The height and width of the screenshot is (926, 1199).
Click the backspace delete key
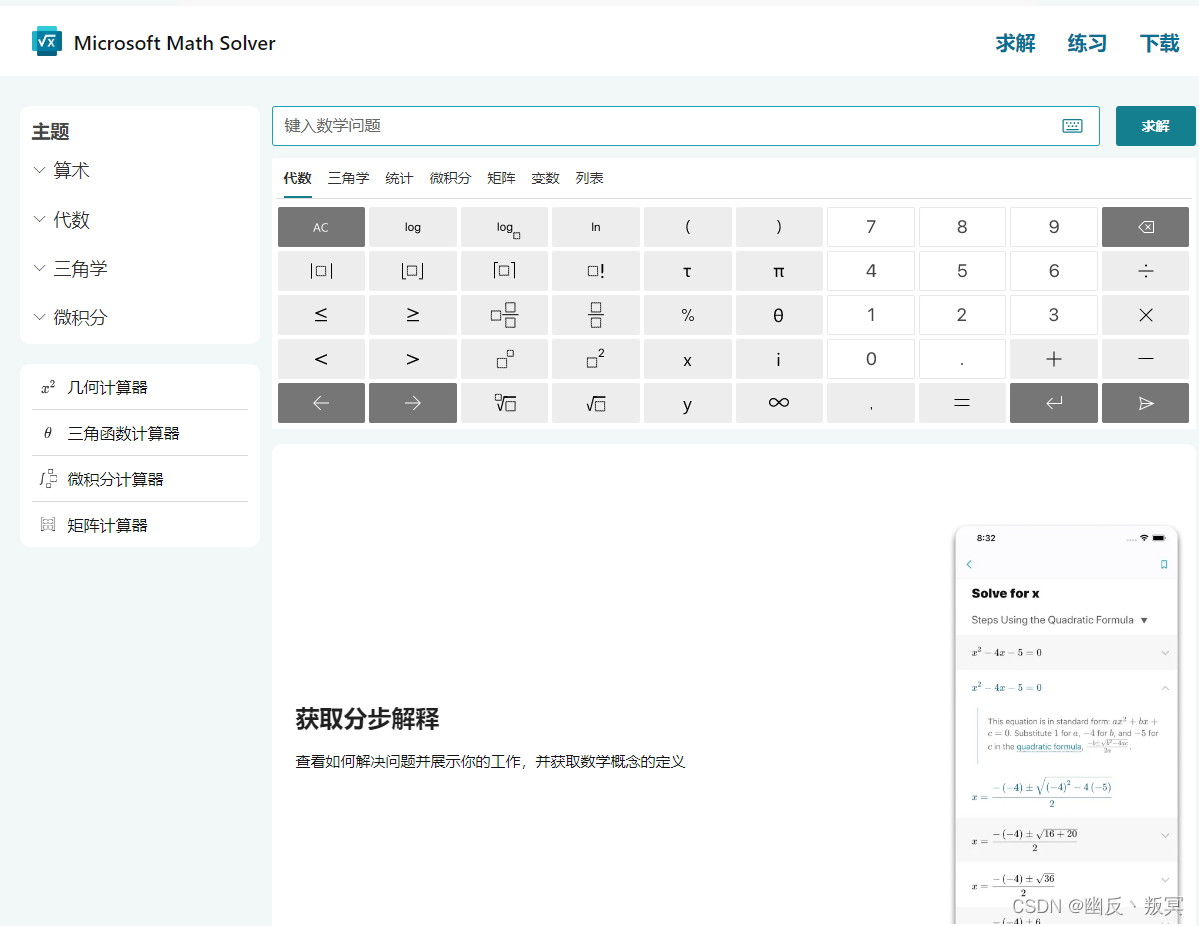[x=1145, y=227]
